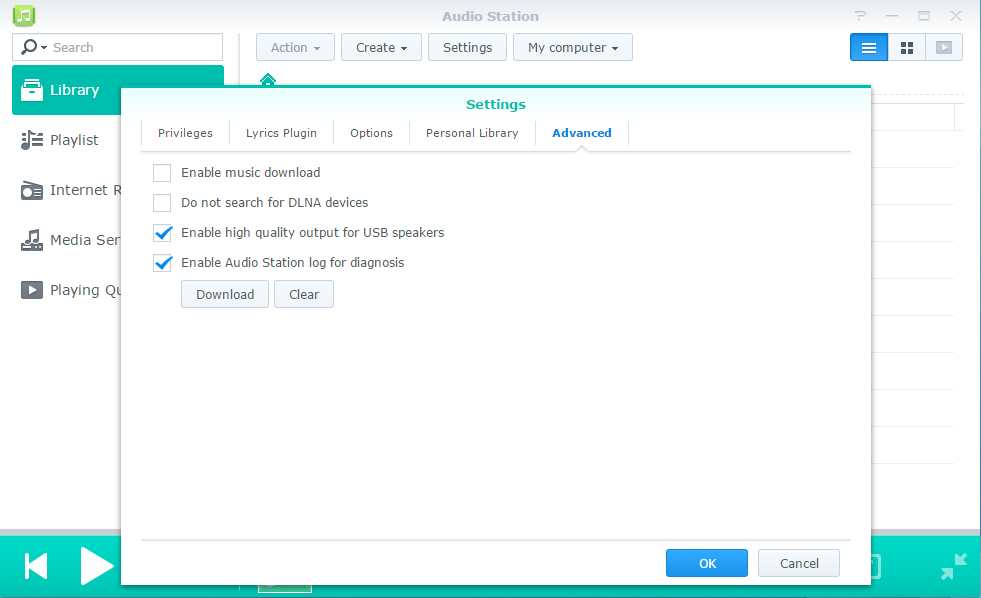Expand the Action dropdown menu
This screenshot has width=981, height=598.
[295, 48]
